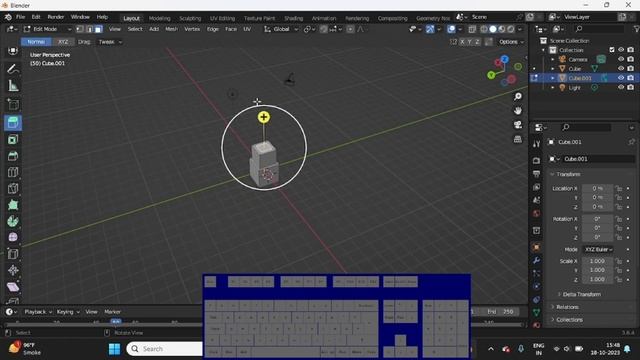Select the active Extrude Region tool
The width and height of the screenshot is (640, 360).
coord(13,123)
